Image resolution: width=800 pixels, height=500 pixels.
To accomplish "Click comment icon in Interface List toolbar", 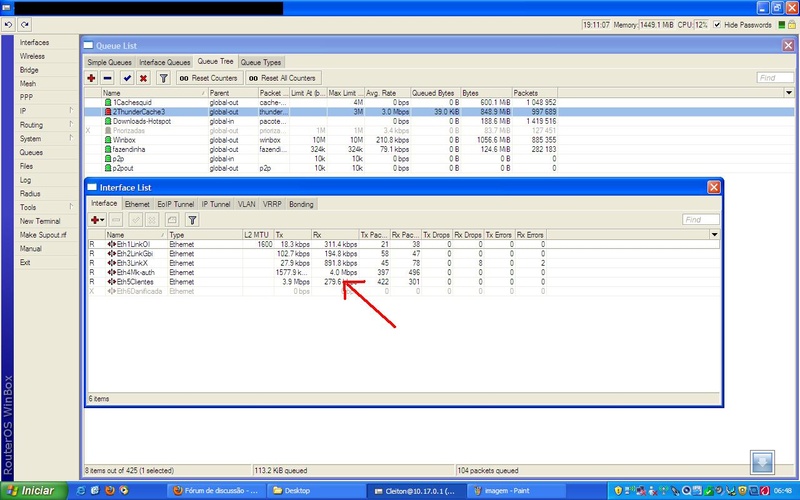I will tap(171, 219).
